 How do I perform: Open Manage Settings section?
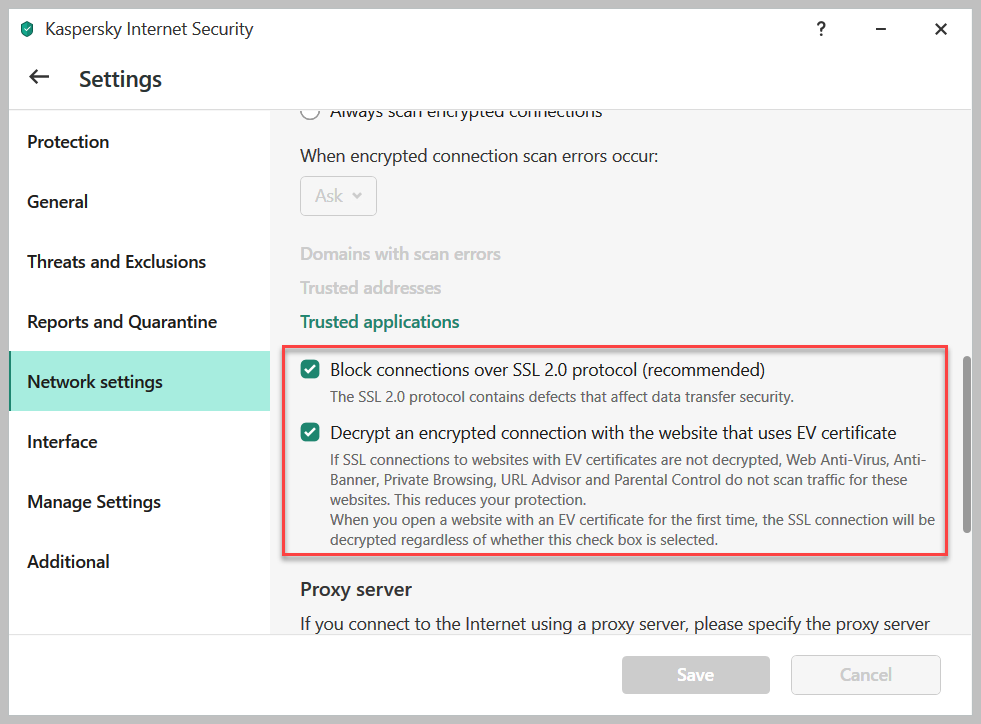tap(94, 502)
